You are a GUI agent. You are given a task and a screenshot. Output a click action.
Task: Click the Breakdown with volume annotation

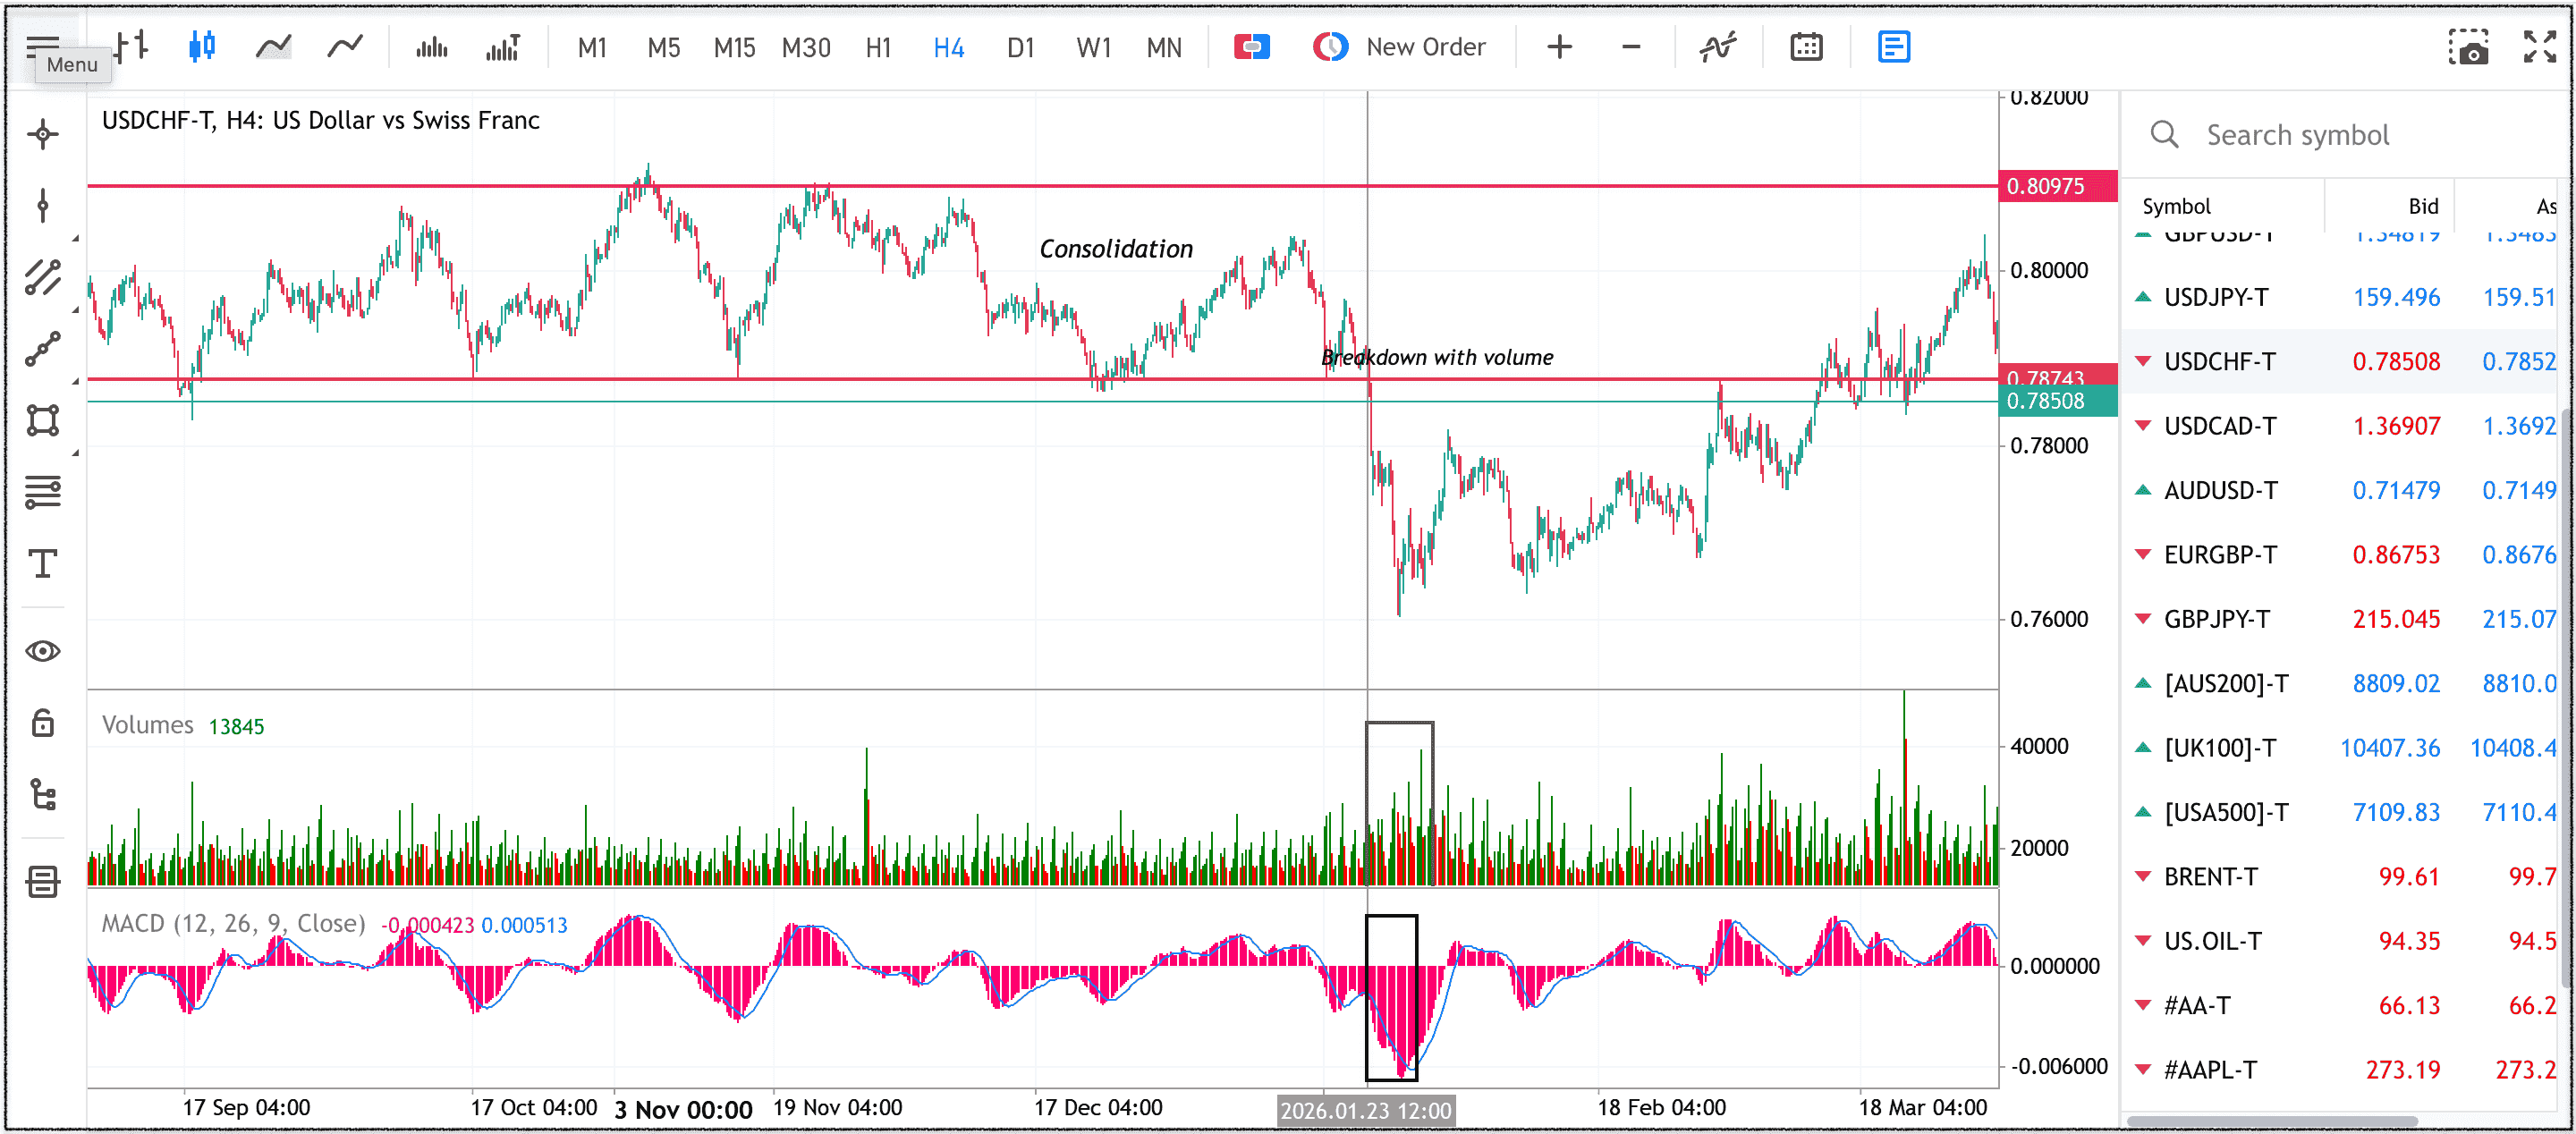pos(1437,357)
